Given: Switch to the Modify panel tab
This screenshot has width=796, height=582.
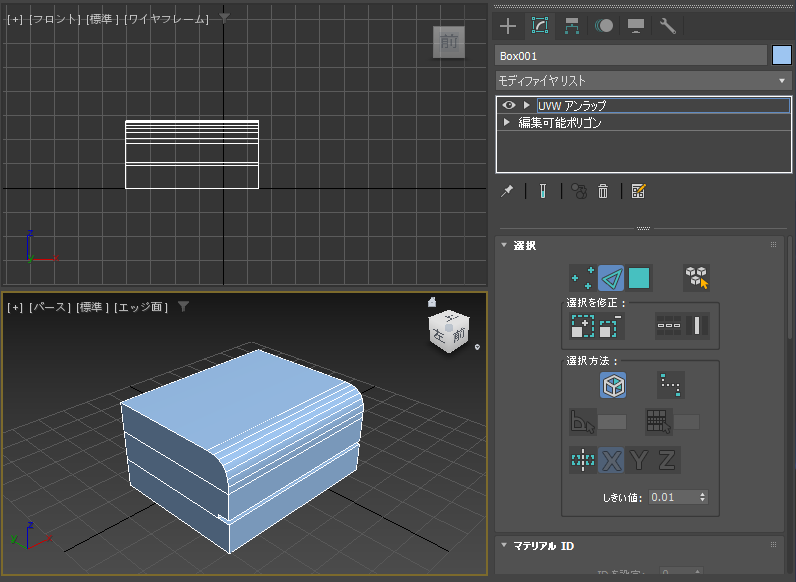Looking at the screenshot, I should click(540, 26).
